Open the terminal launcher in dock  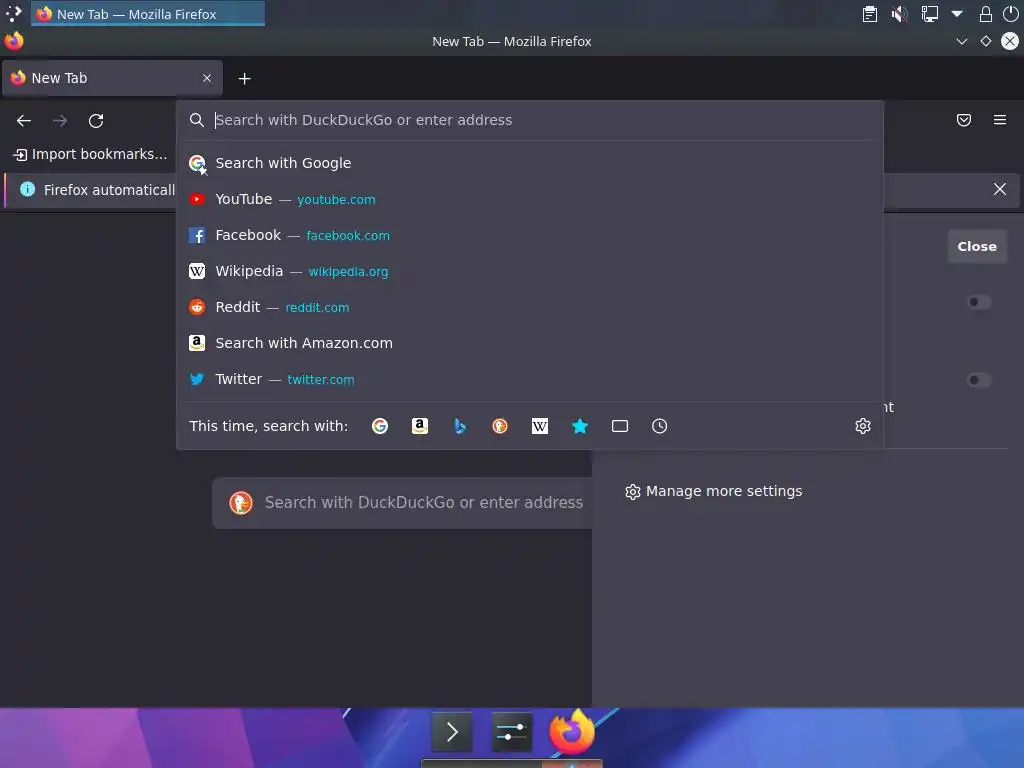(452, 732)
